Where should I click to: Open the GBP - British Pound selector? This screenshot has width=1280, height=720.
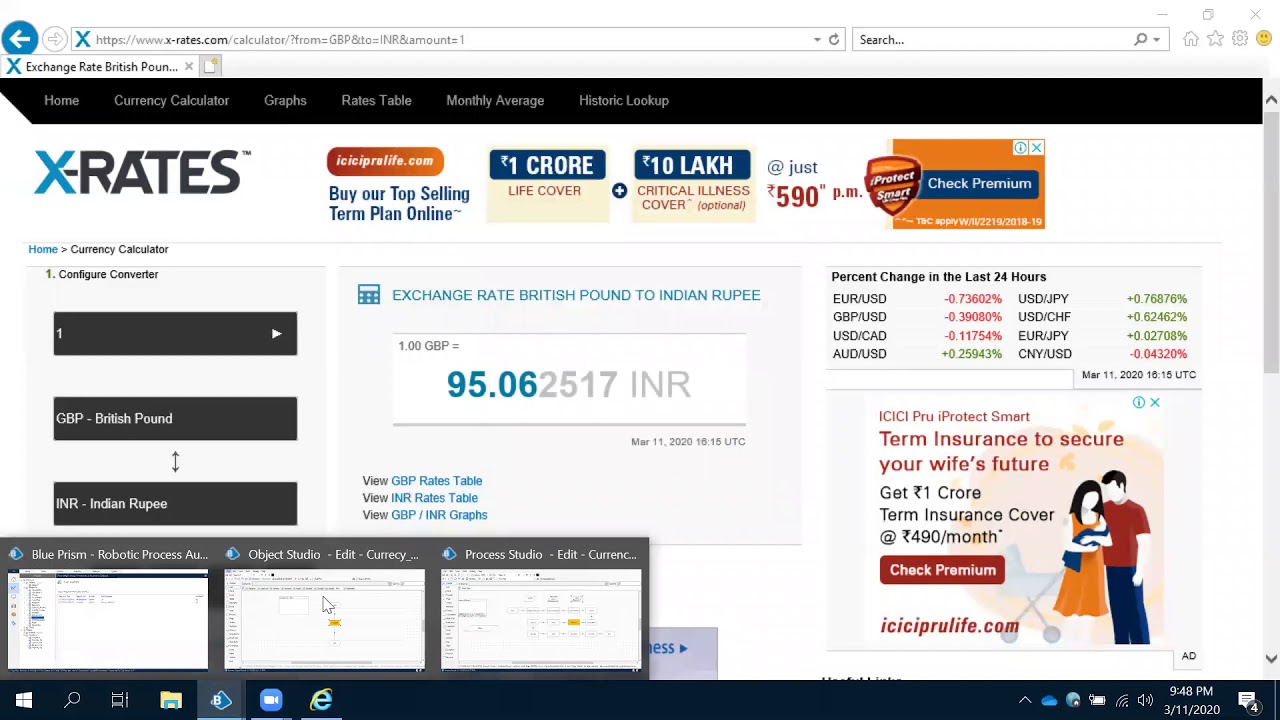click(175, 418)
